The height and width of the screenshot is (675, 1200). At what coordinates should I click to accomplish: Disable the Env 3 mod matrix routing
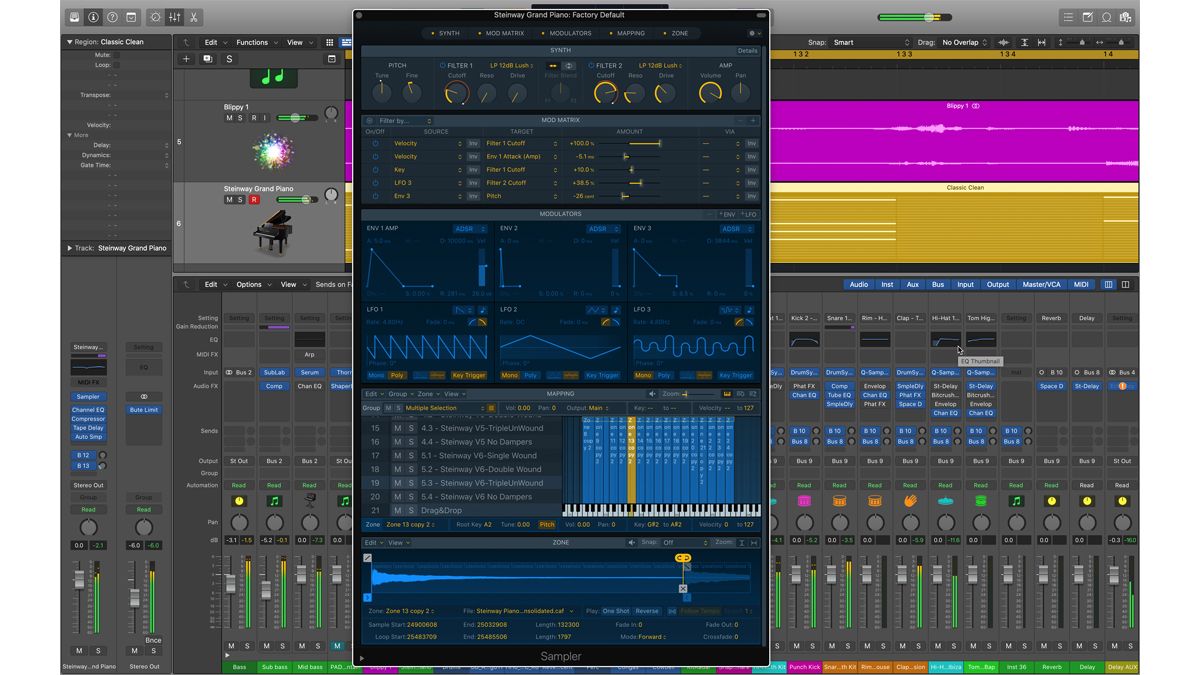click(x=375, y=196)
